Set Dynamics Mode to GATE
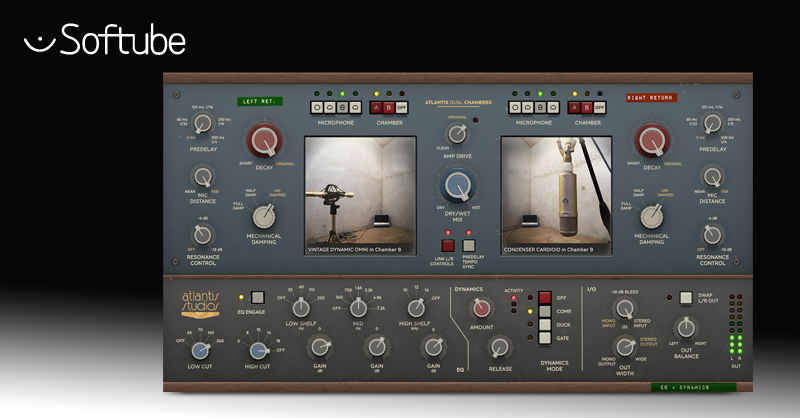The width and height of the screenshot is (800, 418). tap(545, 338)
